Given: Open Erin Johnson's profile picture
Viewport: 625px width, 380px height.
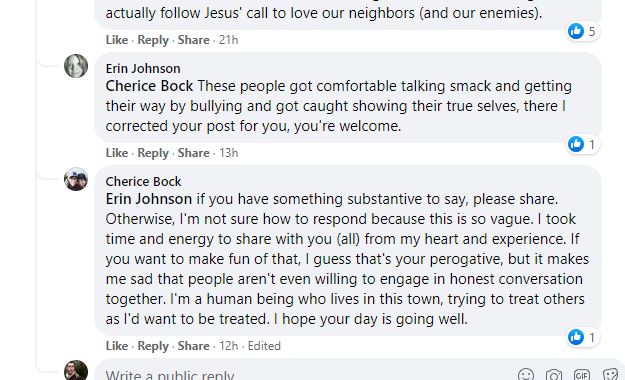Looking at the screenshot, I should [76, 66].
